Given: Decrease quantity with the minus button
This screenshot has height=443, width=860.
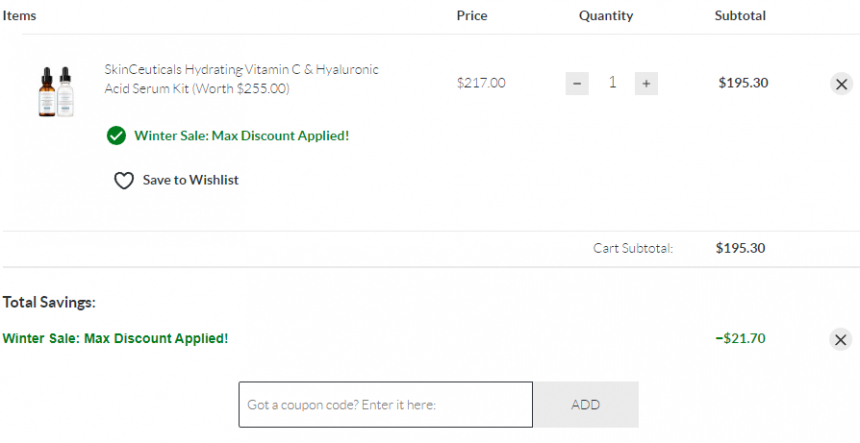Looking at the screenshot, I should (x=577, y=84).
